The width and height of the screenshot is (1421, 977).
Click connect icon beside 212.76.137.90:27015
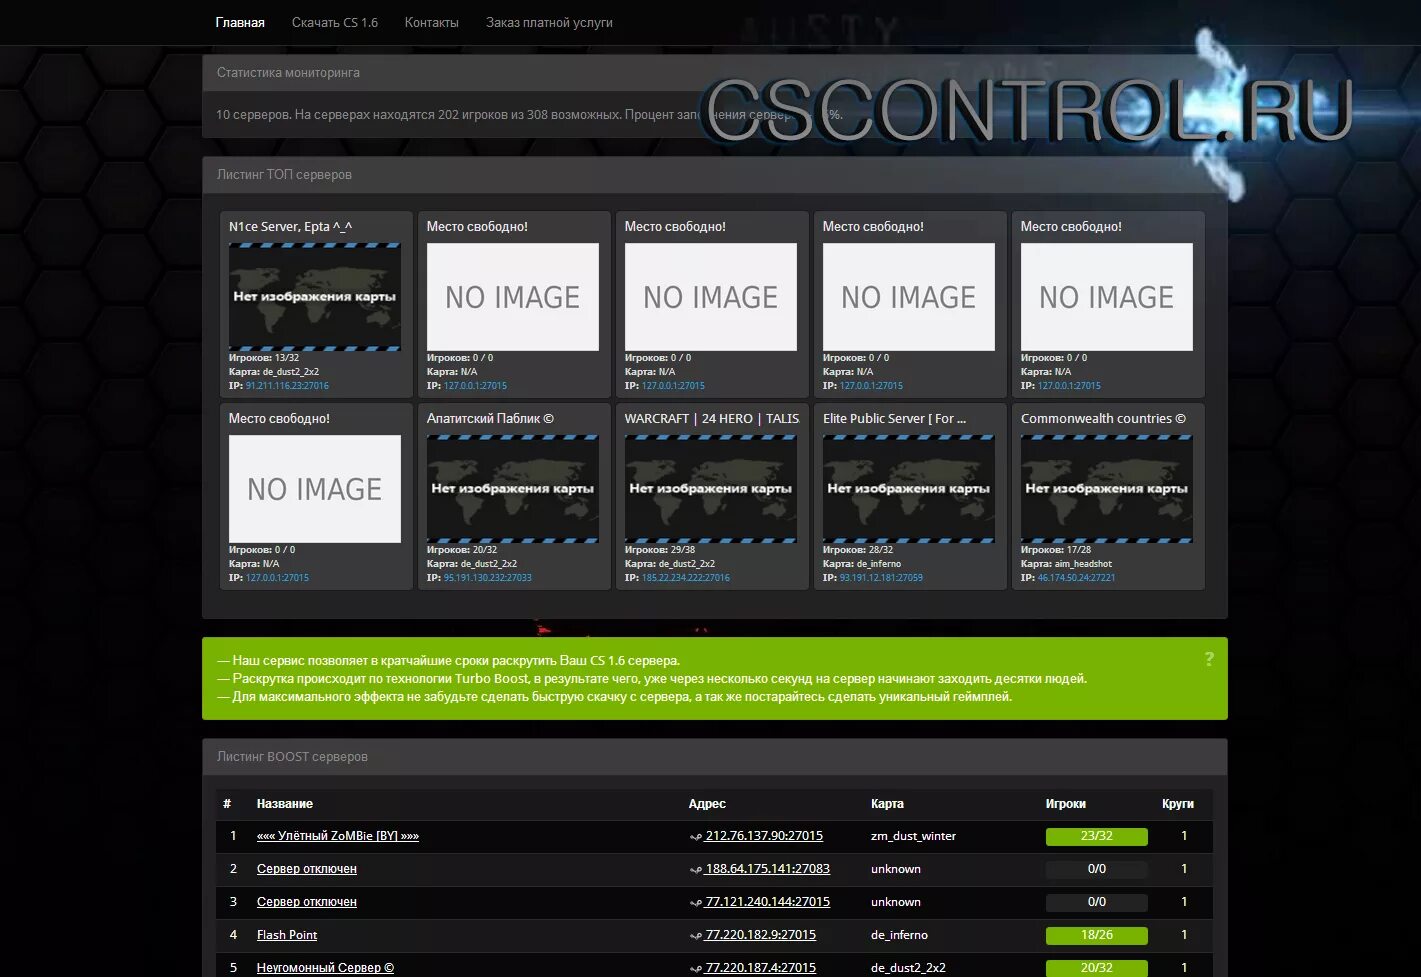coord(696,837)
